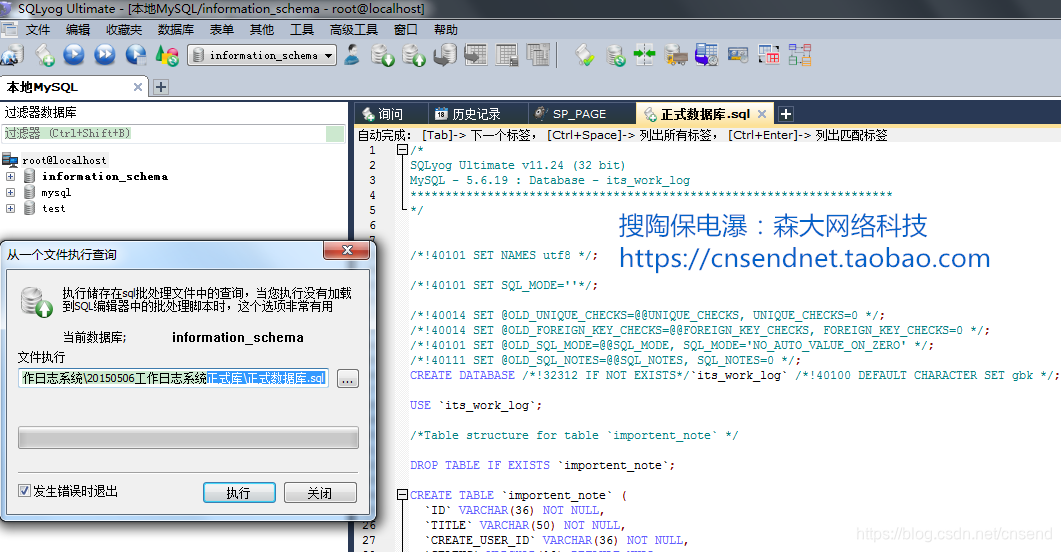This screenshot has width=1061, height=552.
Task: Click the database filter input field
Action: point(175,133)
